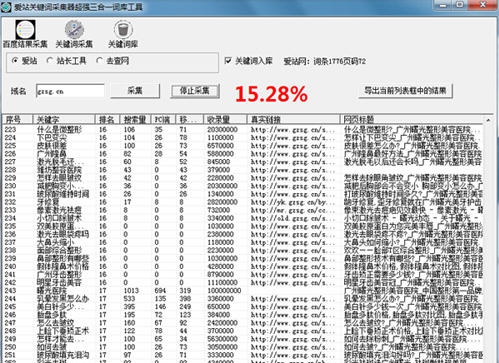This screenshot has height=363, width=499.
Task: Click the 采集 button
Action: click(135, 91)
